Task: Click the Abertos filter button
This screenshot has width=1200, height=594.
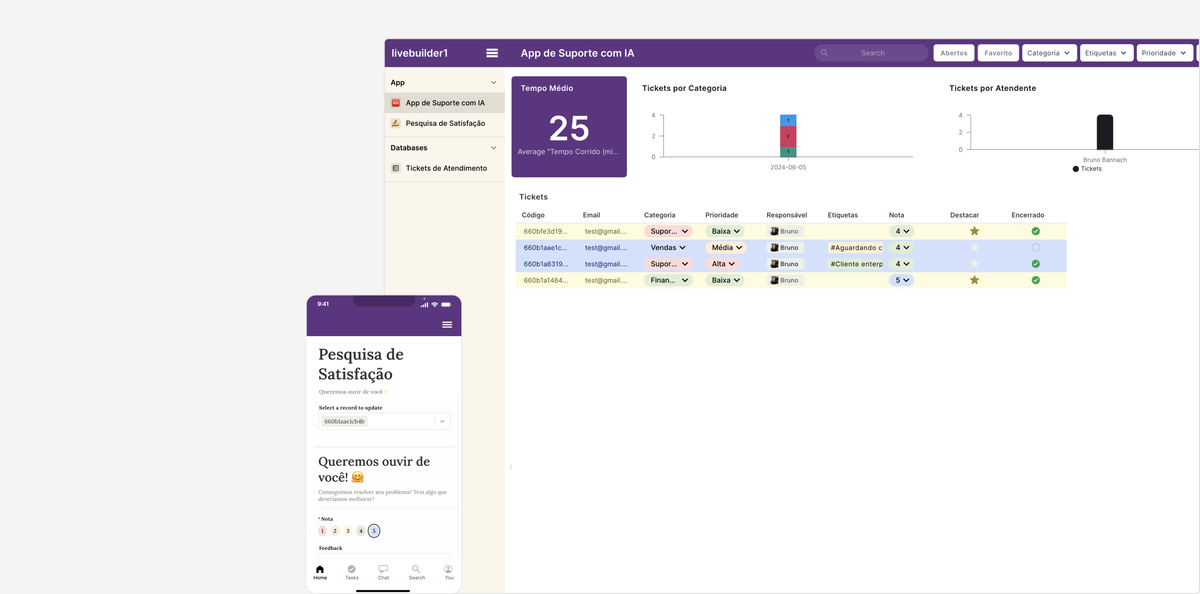Action: click(x=953, y=52)
